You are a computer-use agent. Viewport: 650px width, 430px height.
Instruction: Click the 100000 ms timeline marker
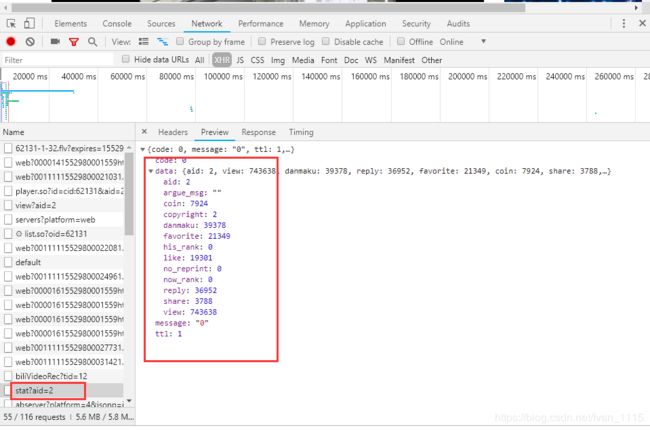223,77
